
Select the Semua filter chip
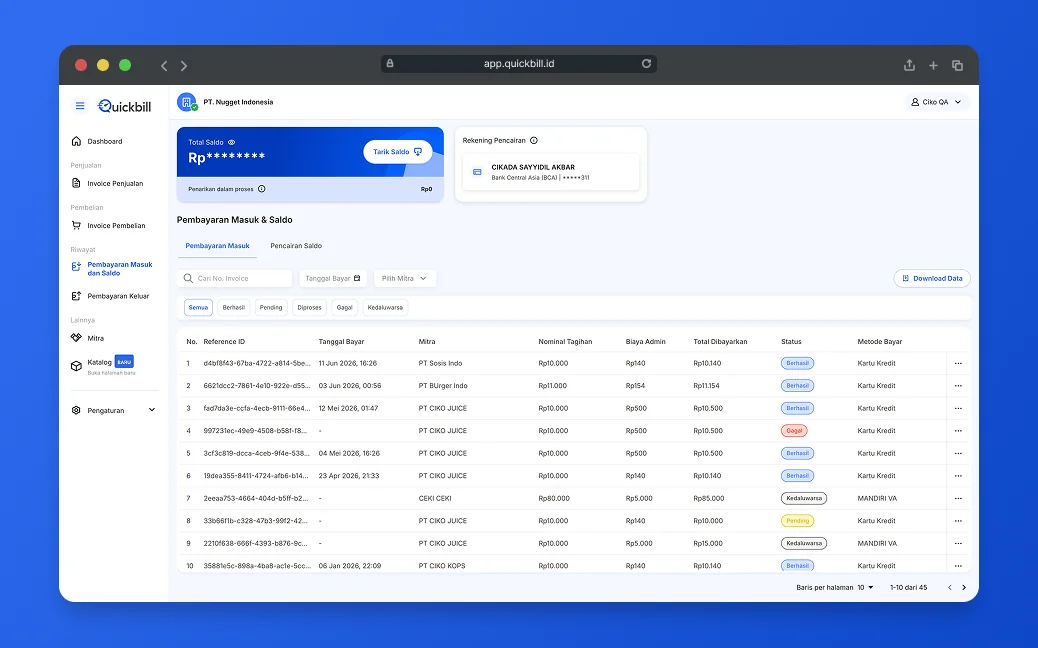tap(198, 307)
